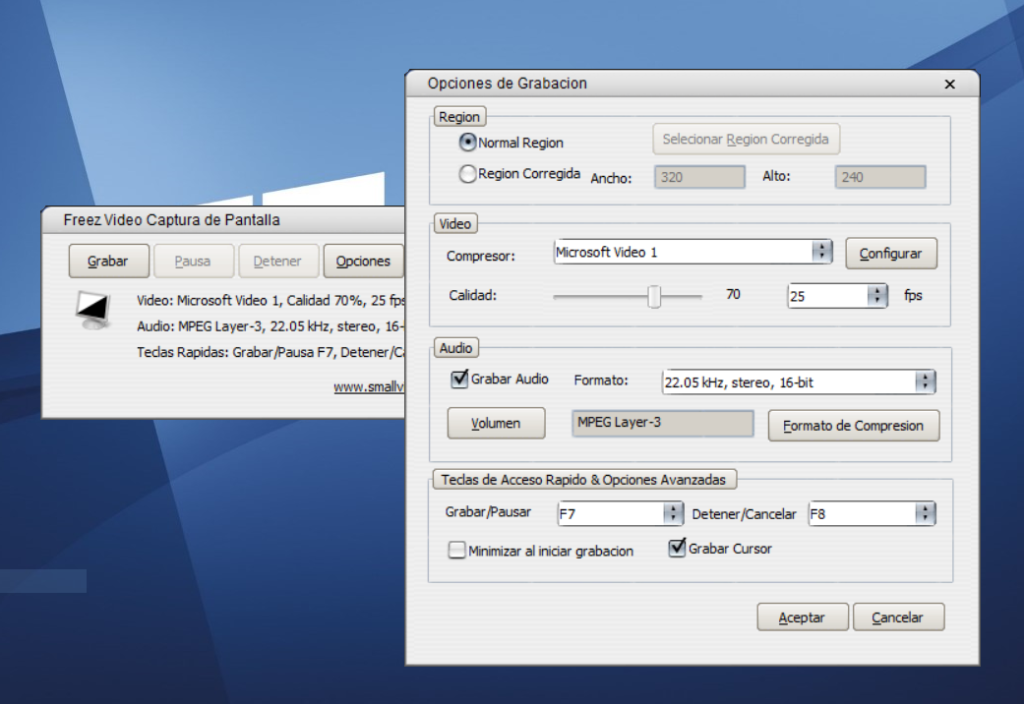Open the audio Formato dropdown
This screenshot has width=1024, height=704.
point(925,381)
